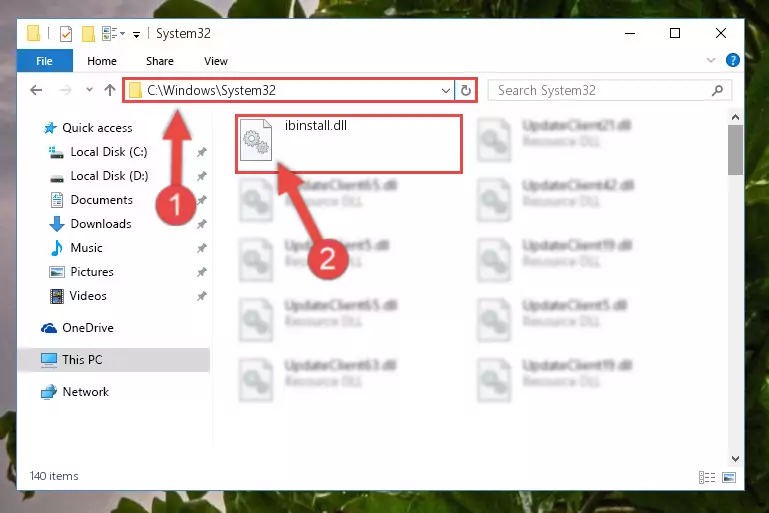
Task: Click the Properties quick access toolbar icon
Action: pyautogui.click(x=66, y=34)
